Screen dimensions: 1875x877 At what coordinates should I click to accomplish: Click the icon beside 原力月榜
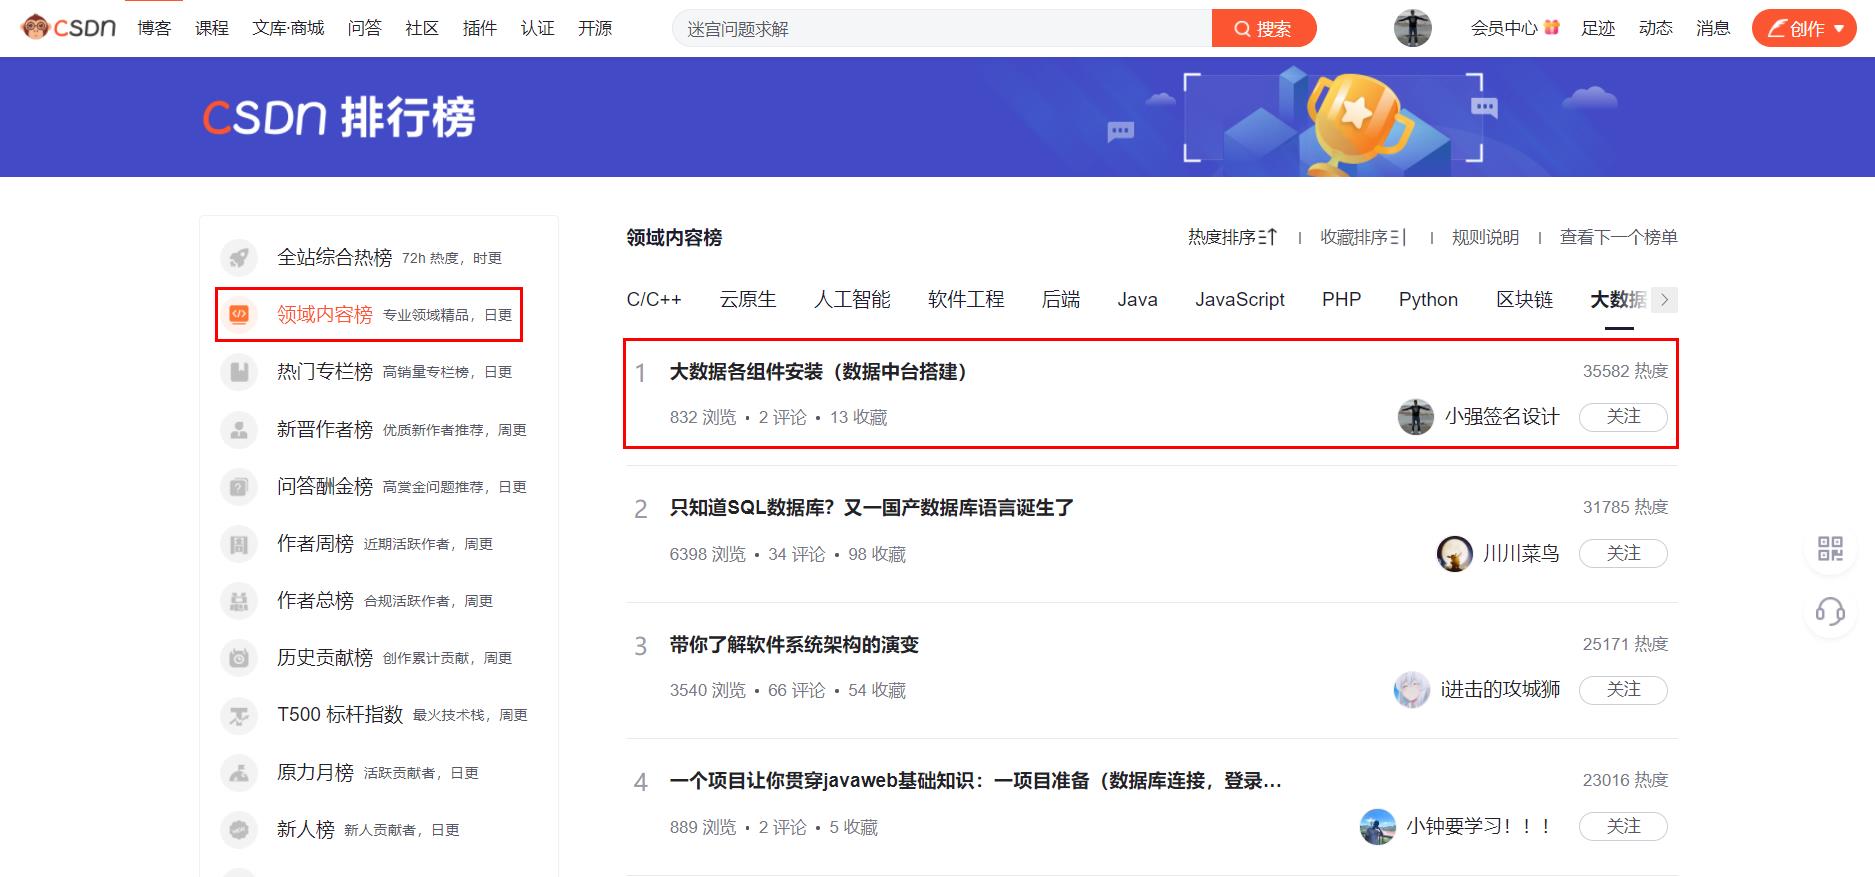coord(239,773)
